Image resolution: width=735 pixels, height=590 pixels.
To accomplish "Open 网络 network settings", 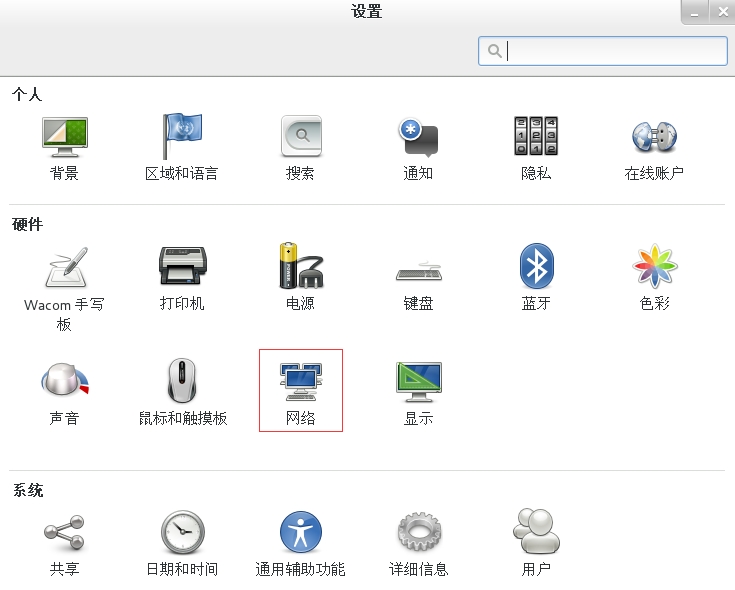I will (301, 390).
